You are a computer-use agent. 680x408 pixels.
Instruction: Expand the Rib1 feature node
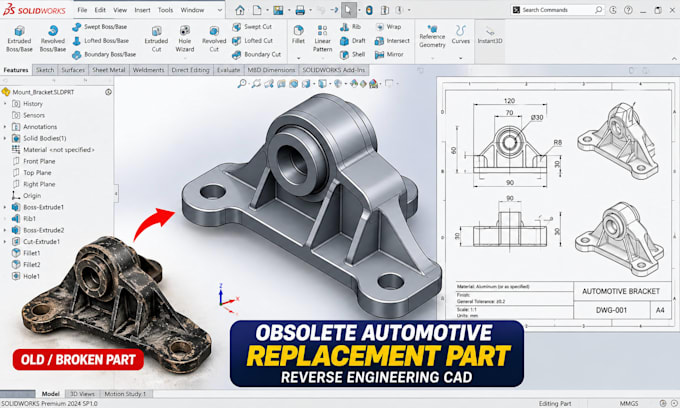[x=5, y=219]
